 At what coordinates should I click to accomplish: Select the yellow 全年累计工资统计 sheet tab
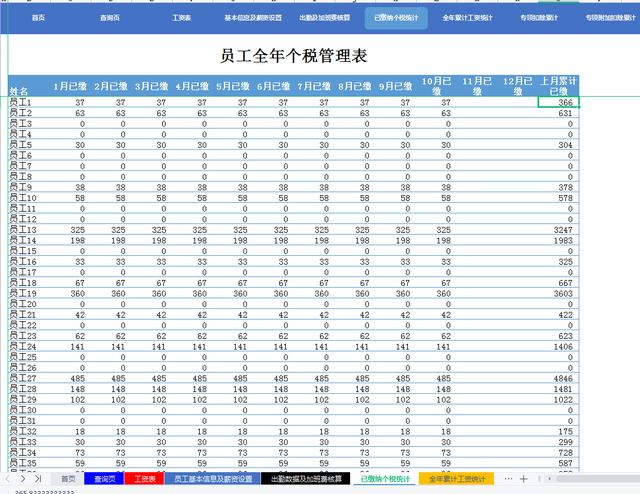(x=454, y=479)
